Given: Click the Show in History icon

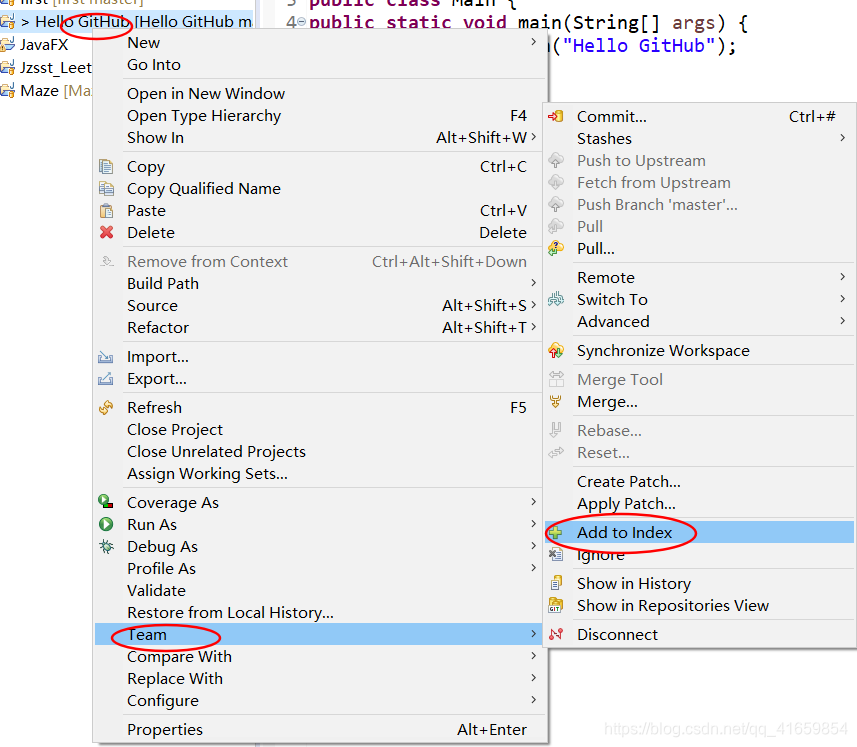Looking at the screenshot, I should click(556, 583).
